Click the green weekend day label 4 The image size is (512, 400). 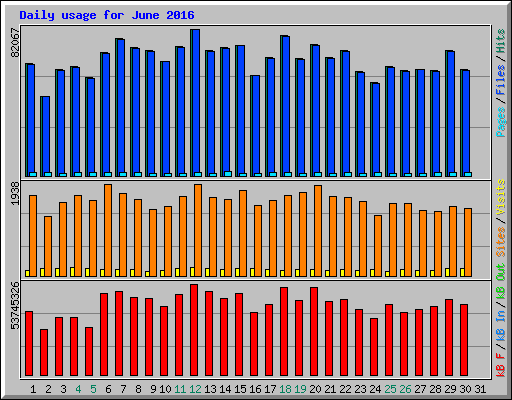pos(78,389)
